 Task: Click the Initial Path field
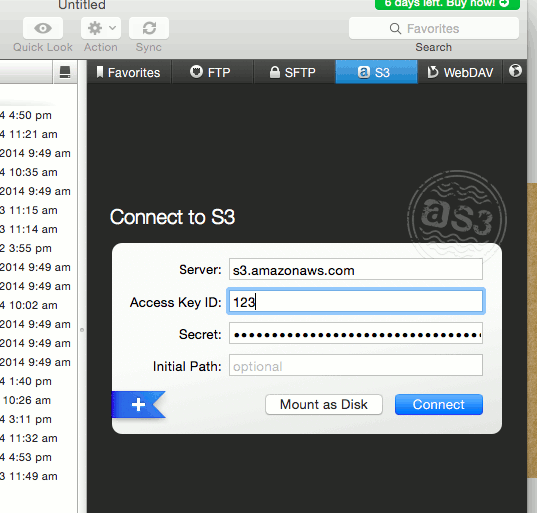click(x=356, y=365)
